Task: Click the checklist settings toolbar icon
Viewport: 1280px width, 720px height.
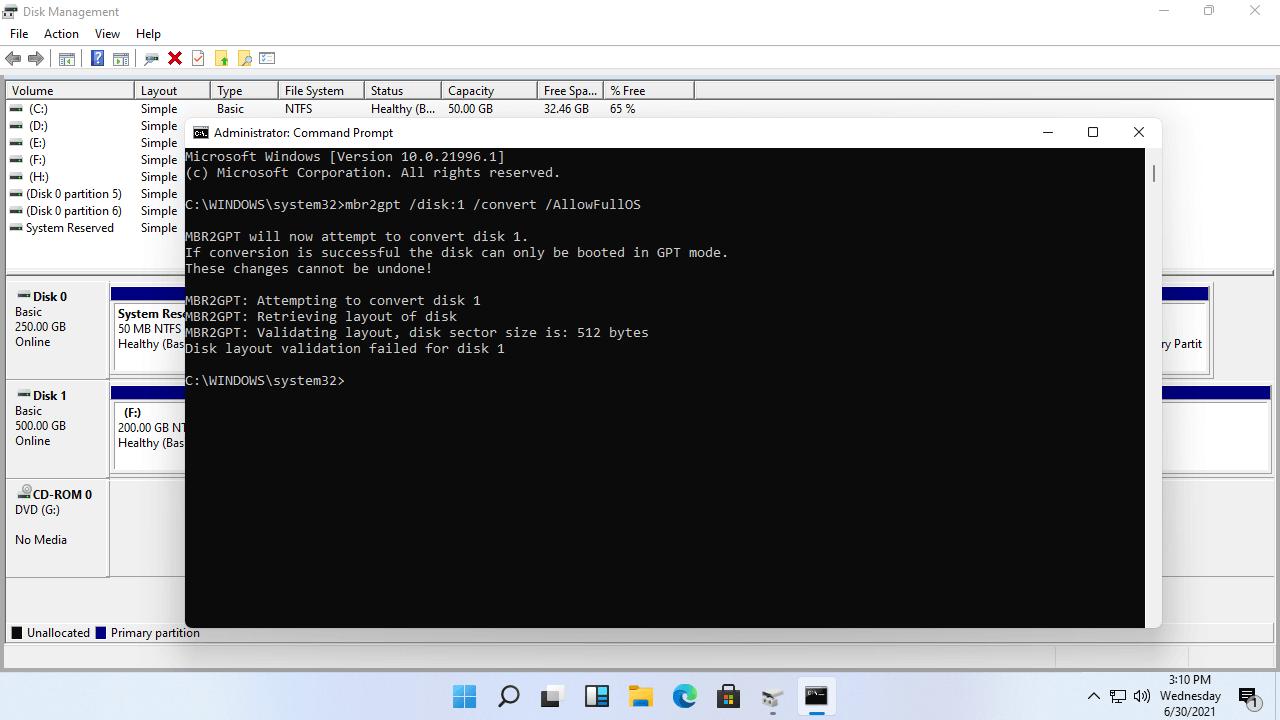Action: (267, 59)
